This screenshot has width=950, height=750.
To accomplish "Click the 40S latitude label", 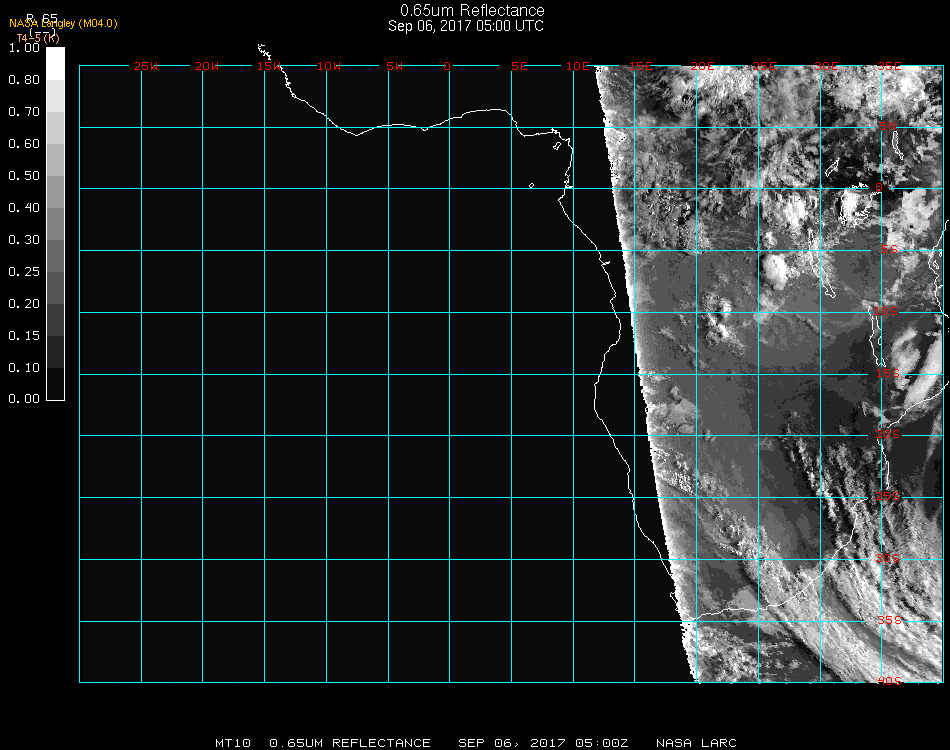I will tap(890, 681).
